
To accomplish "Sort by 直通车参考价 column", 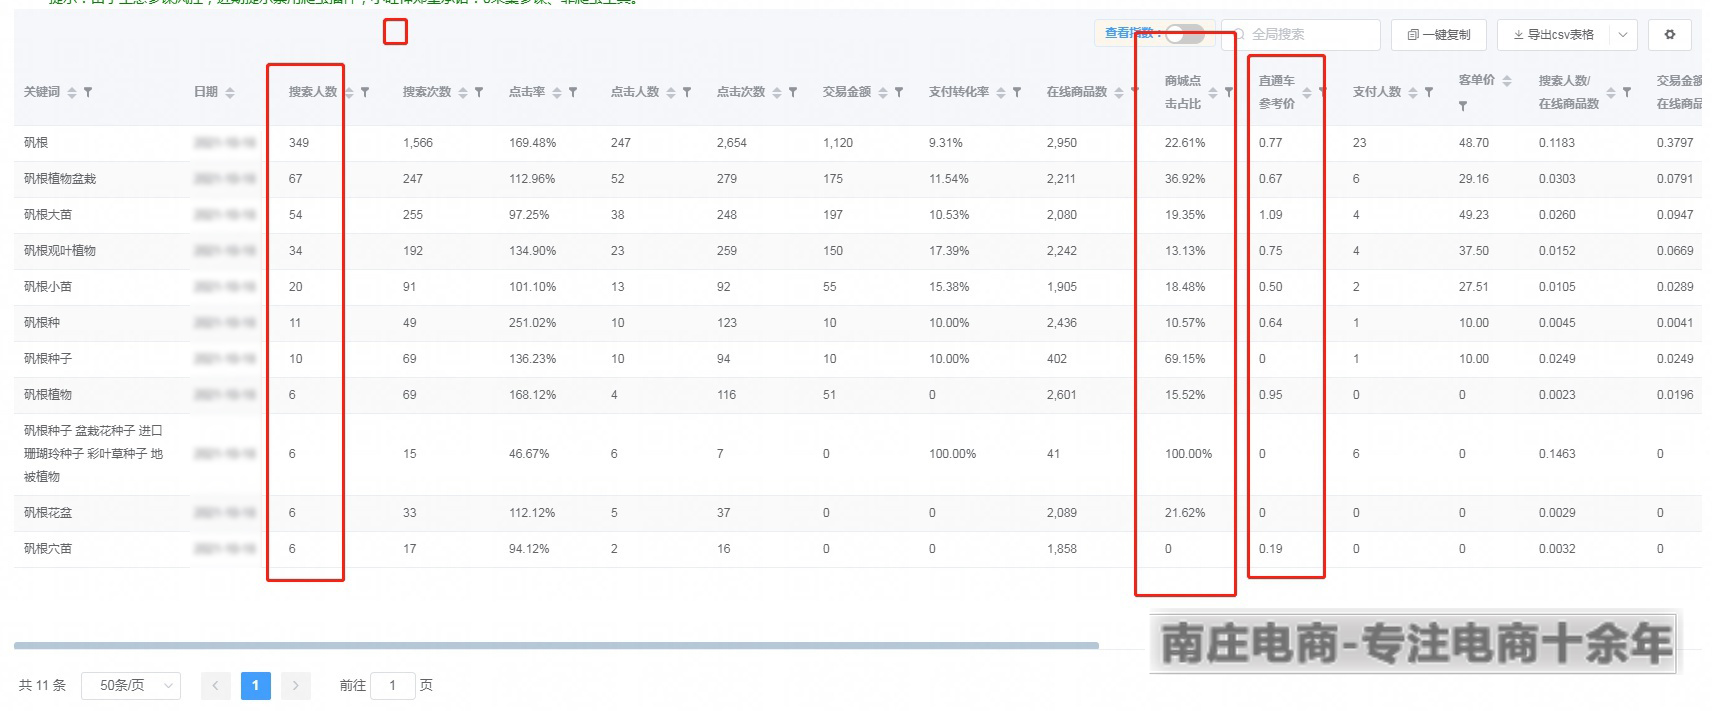I will click(x=1307, y=92).
